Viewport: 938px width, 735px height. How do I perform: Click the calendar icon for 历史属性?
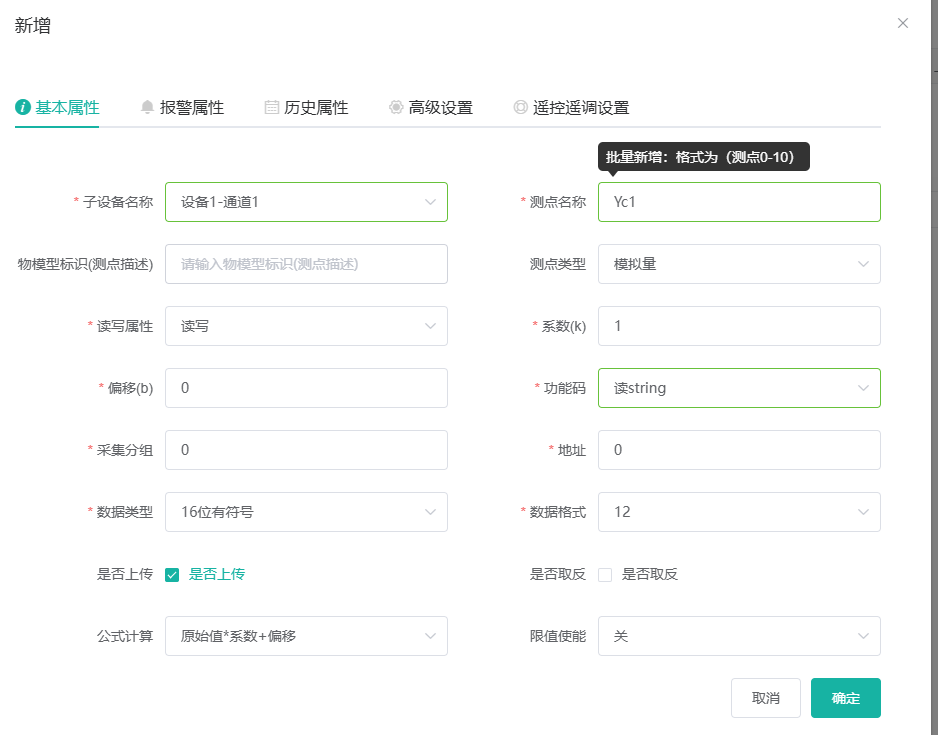272,107
